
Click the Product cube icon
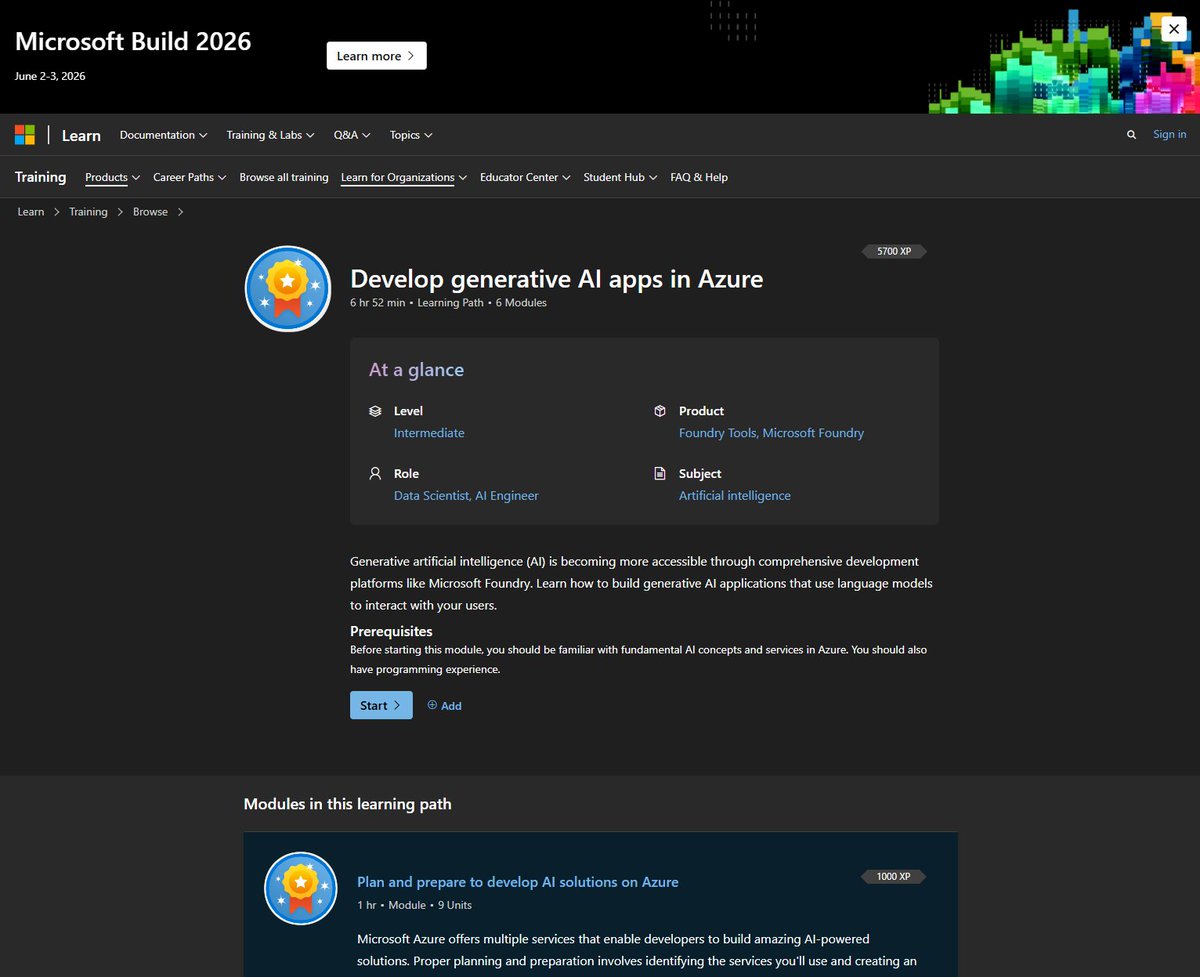660,411
